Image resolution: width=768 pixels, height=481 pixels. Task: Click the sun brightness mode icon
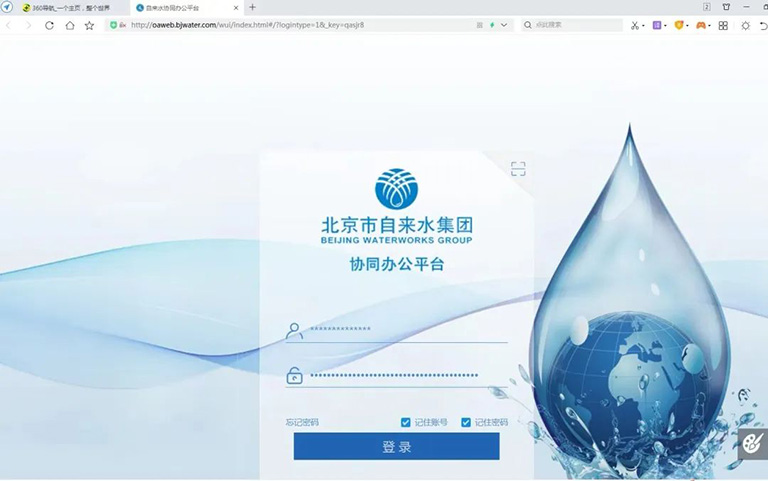click(x=745, y=25)
